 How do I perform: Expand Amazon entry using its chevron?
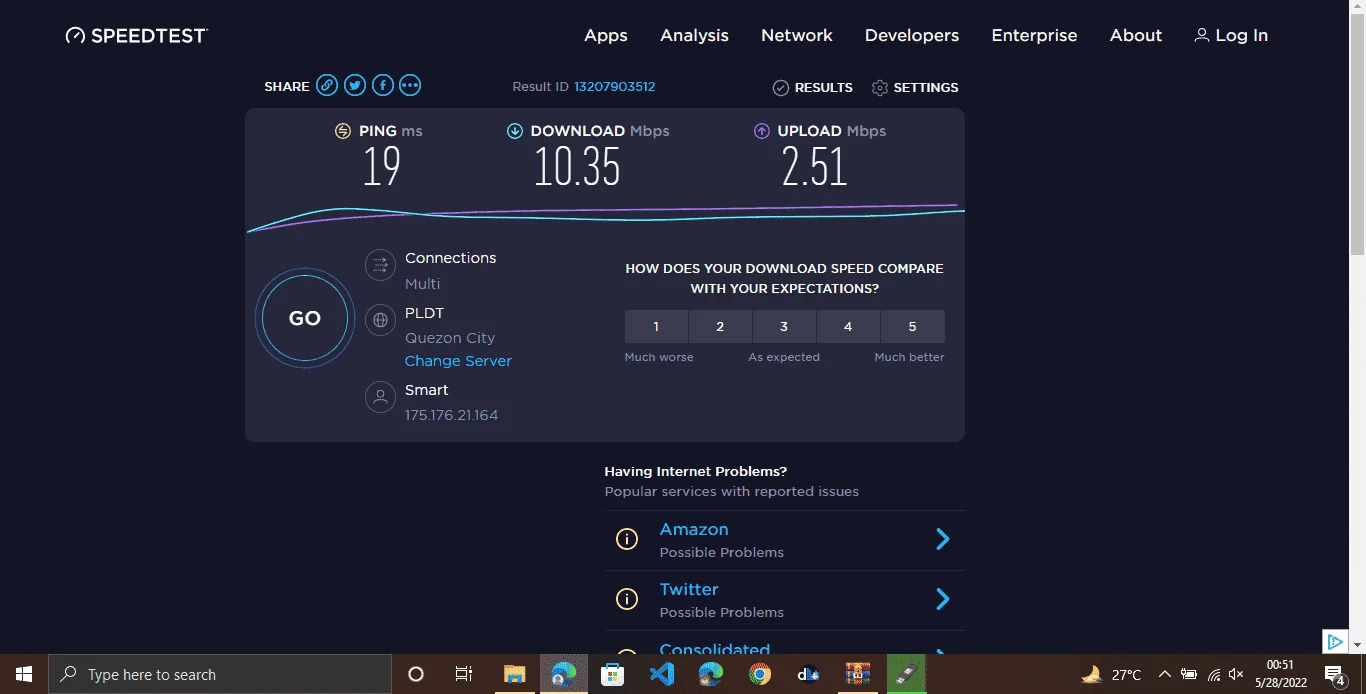pos(942,540)
